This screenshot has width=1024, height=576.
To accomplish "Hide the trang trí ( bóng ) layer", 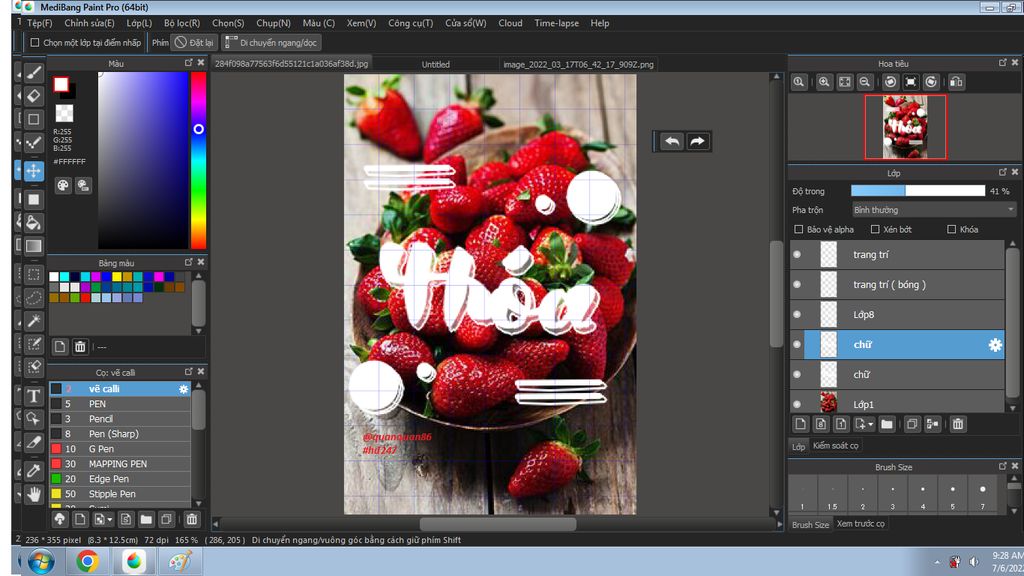I will pos(797,285).
